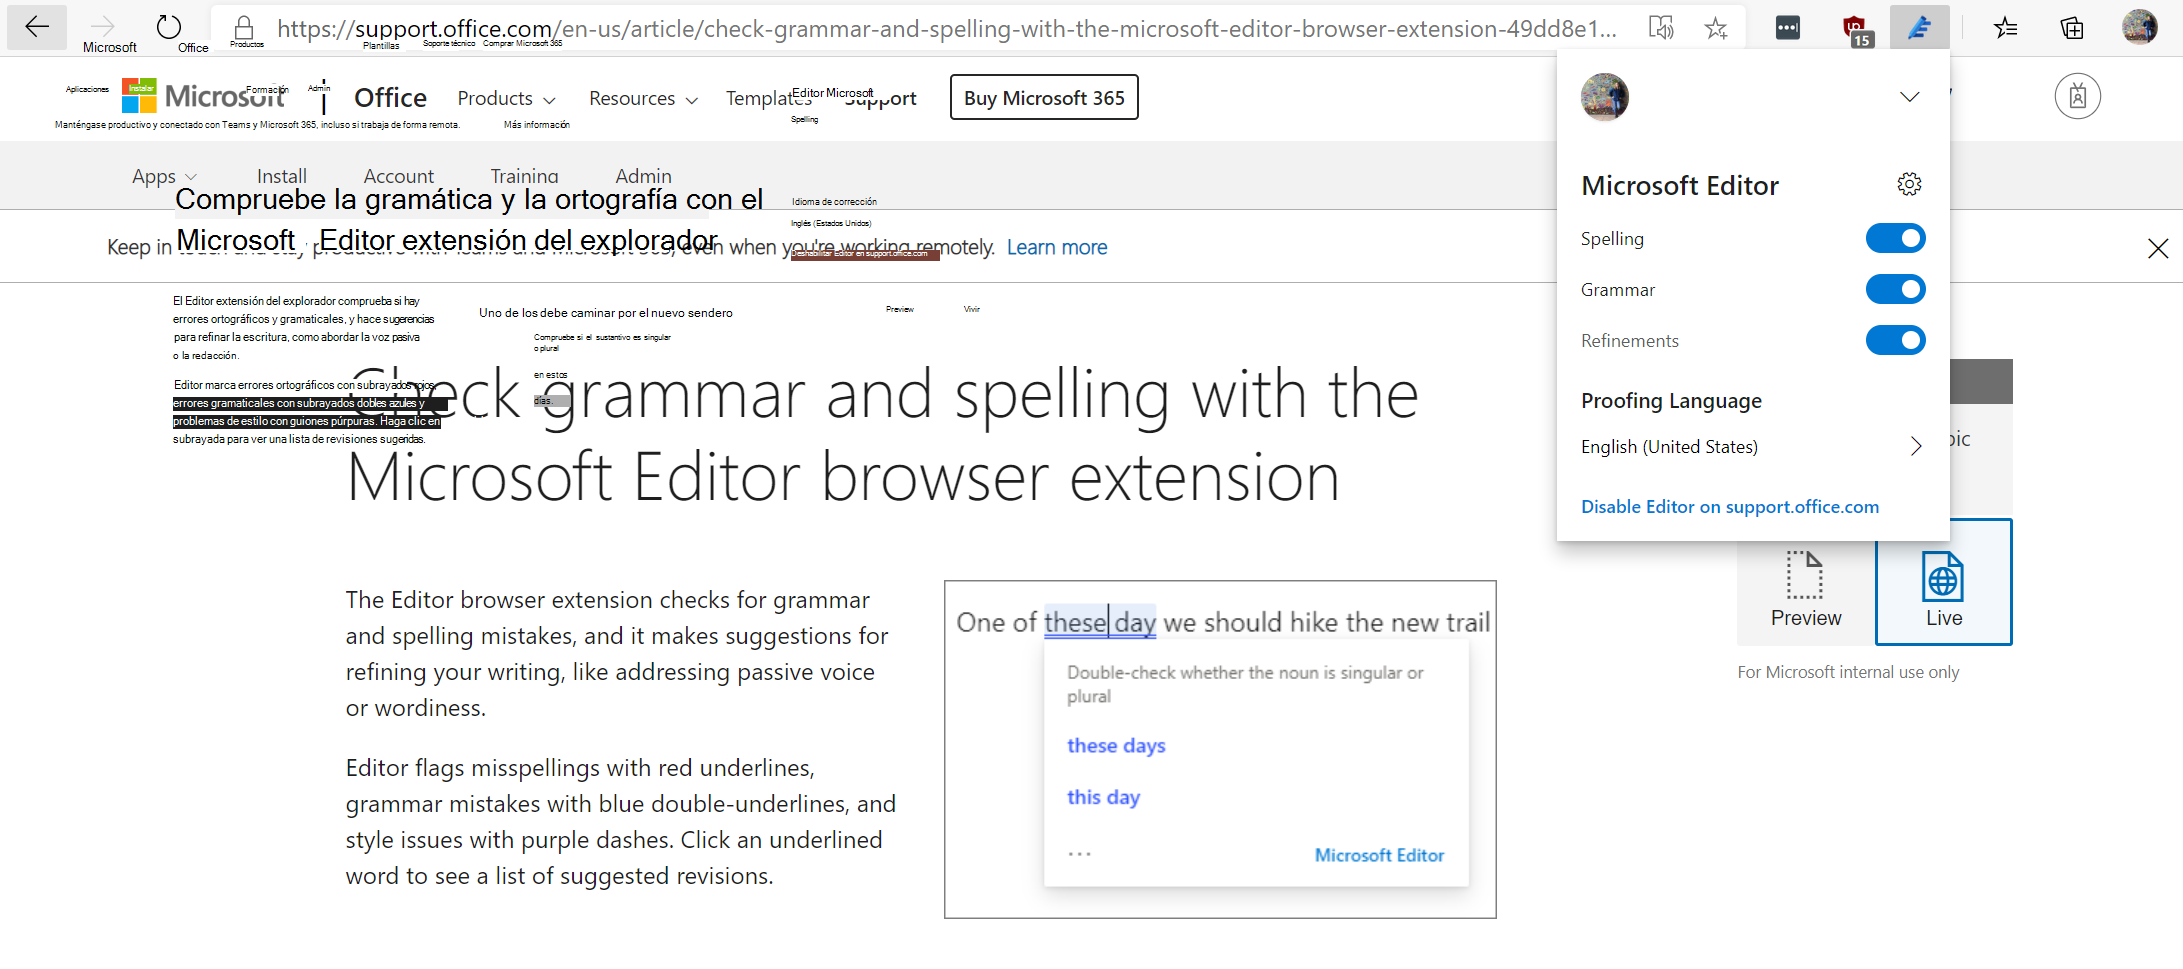Open uBlock Origin shield icon
Screen dimensions: 2183x969
tap(1857, 27)
